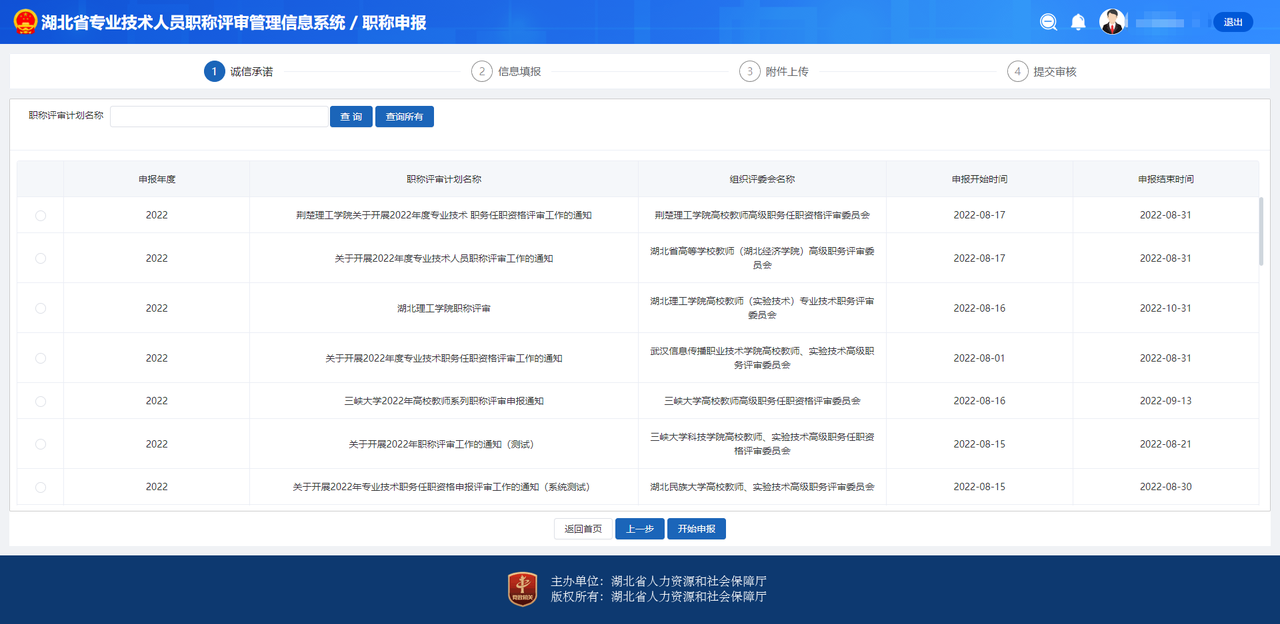Click 开始申报 to start application

pos(696,529)
